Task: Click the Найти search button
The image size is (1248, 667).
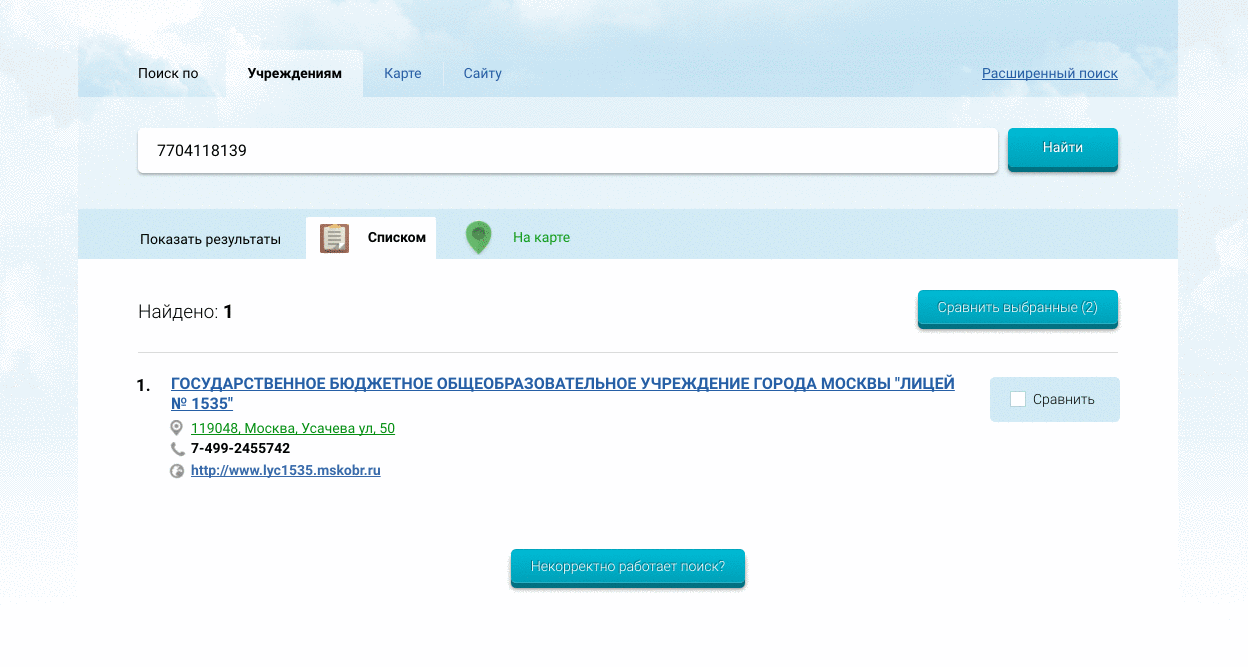Action: [1062, 148]
